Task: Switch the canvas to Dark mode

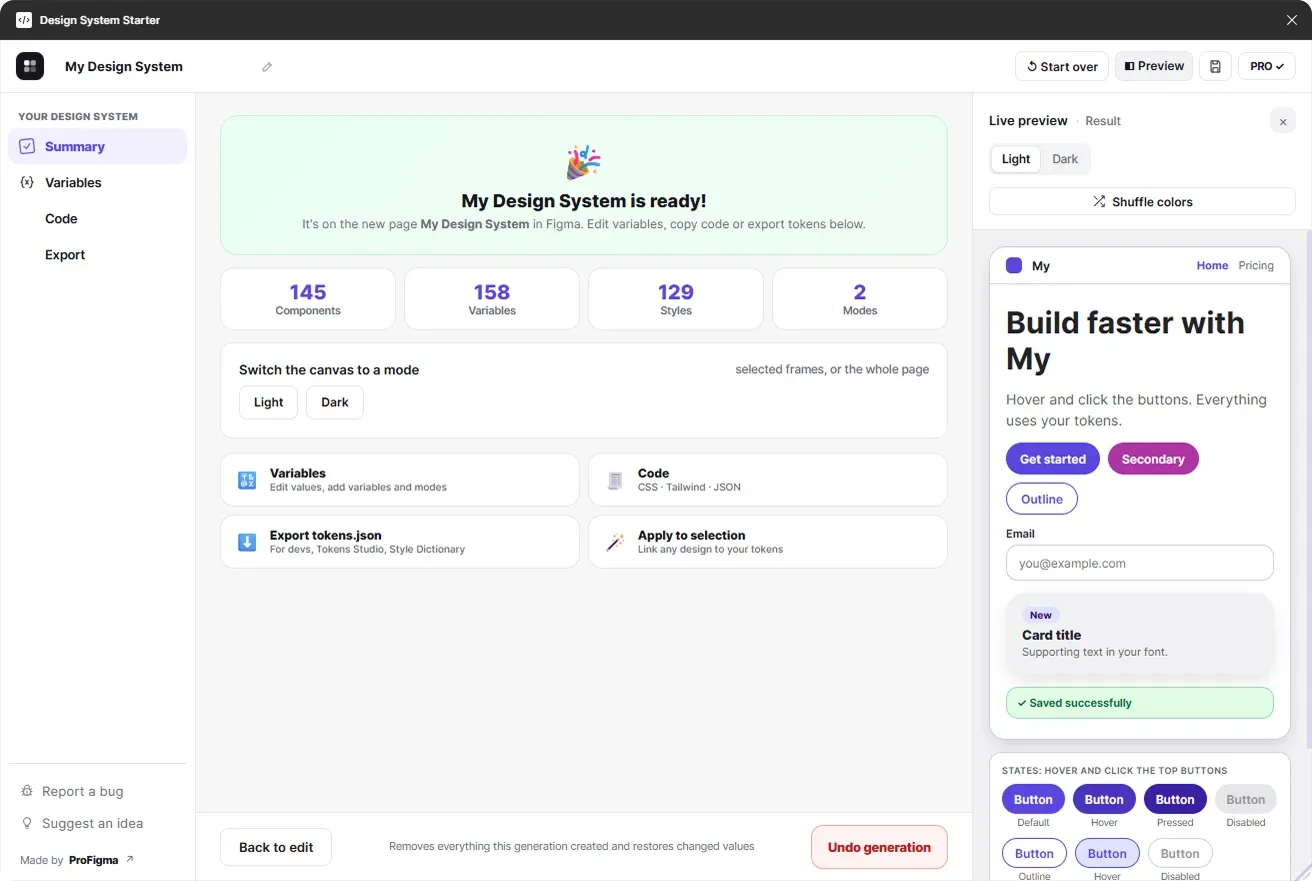Action: coord(335,402)
